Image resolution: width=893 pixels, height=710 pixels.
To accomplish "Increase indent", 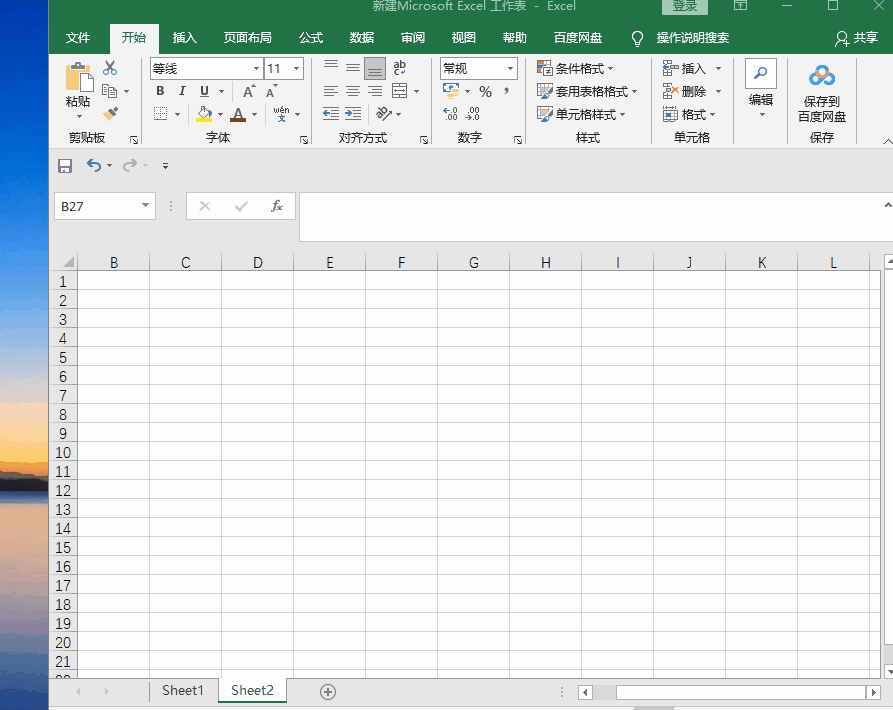I will coord(353,114).
